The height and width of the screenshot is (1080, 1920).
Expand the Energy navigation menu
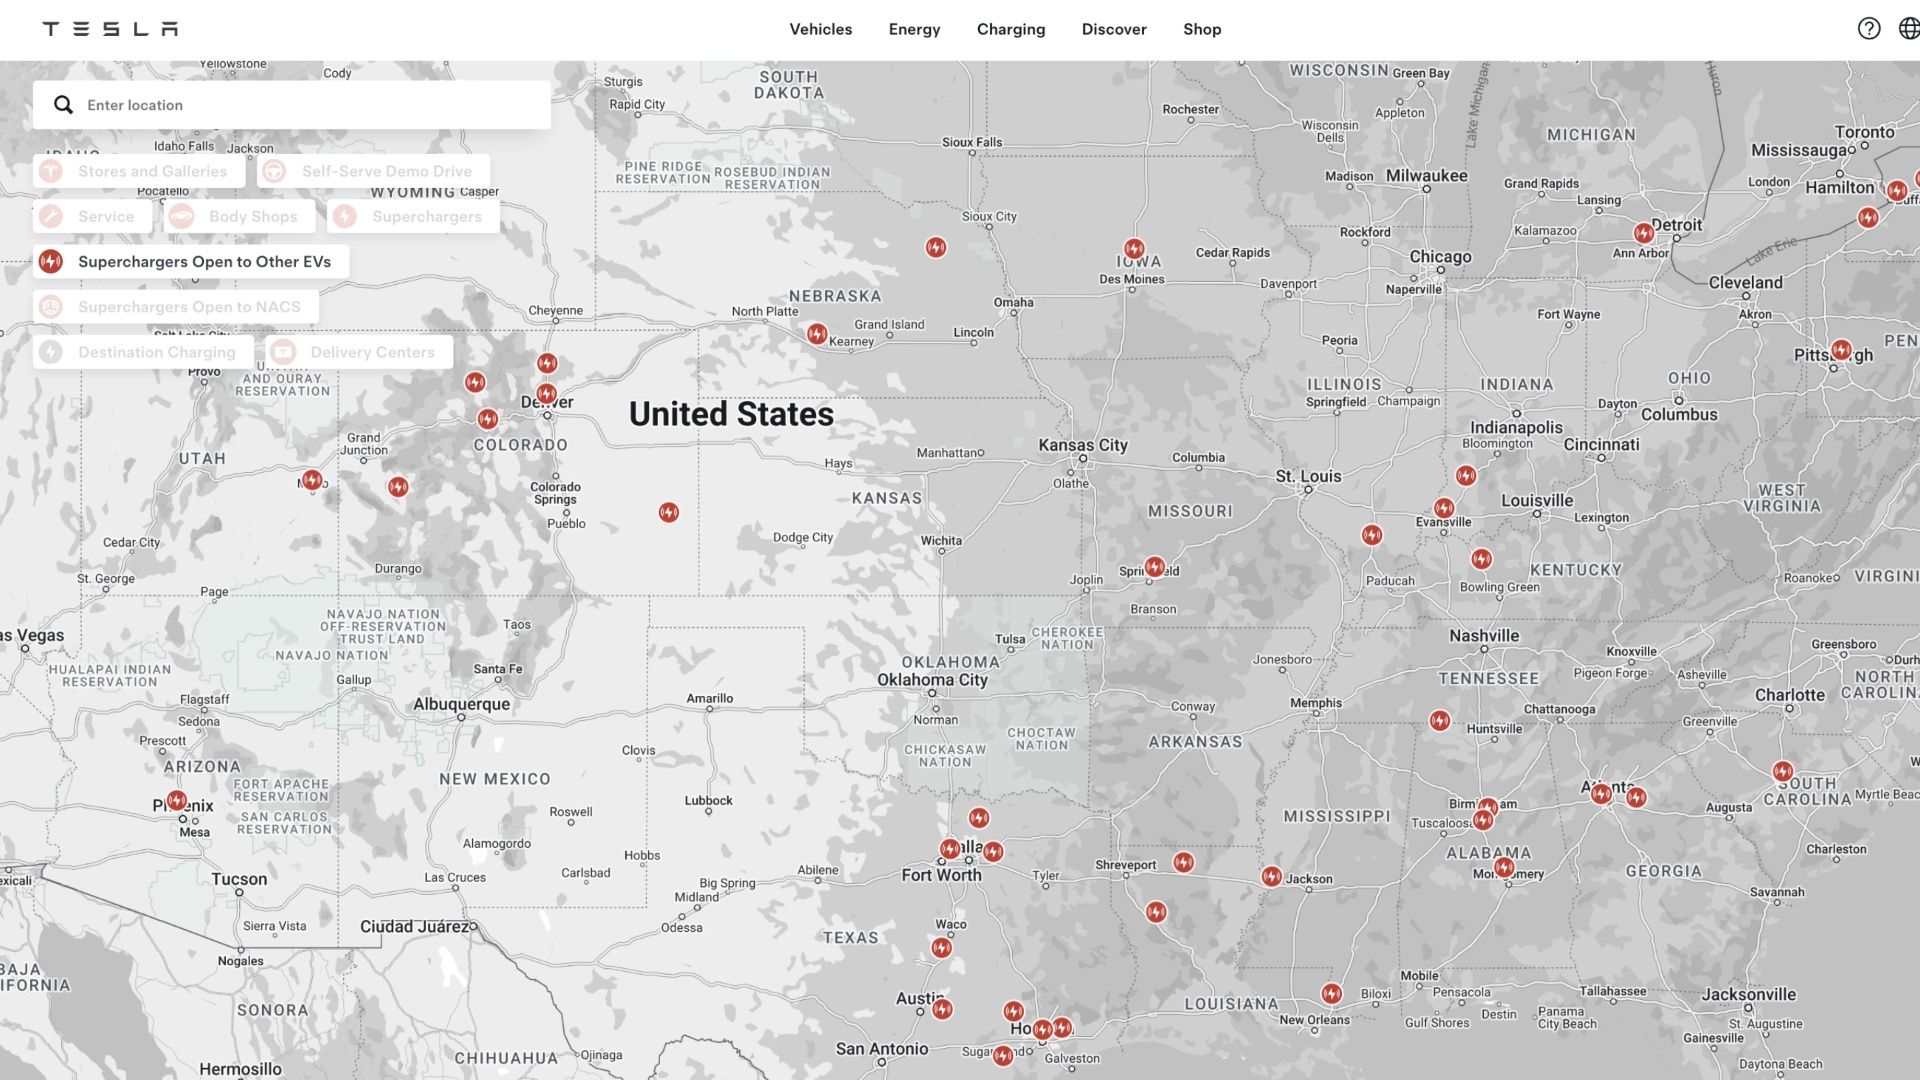914,29
